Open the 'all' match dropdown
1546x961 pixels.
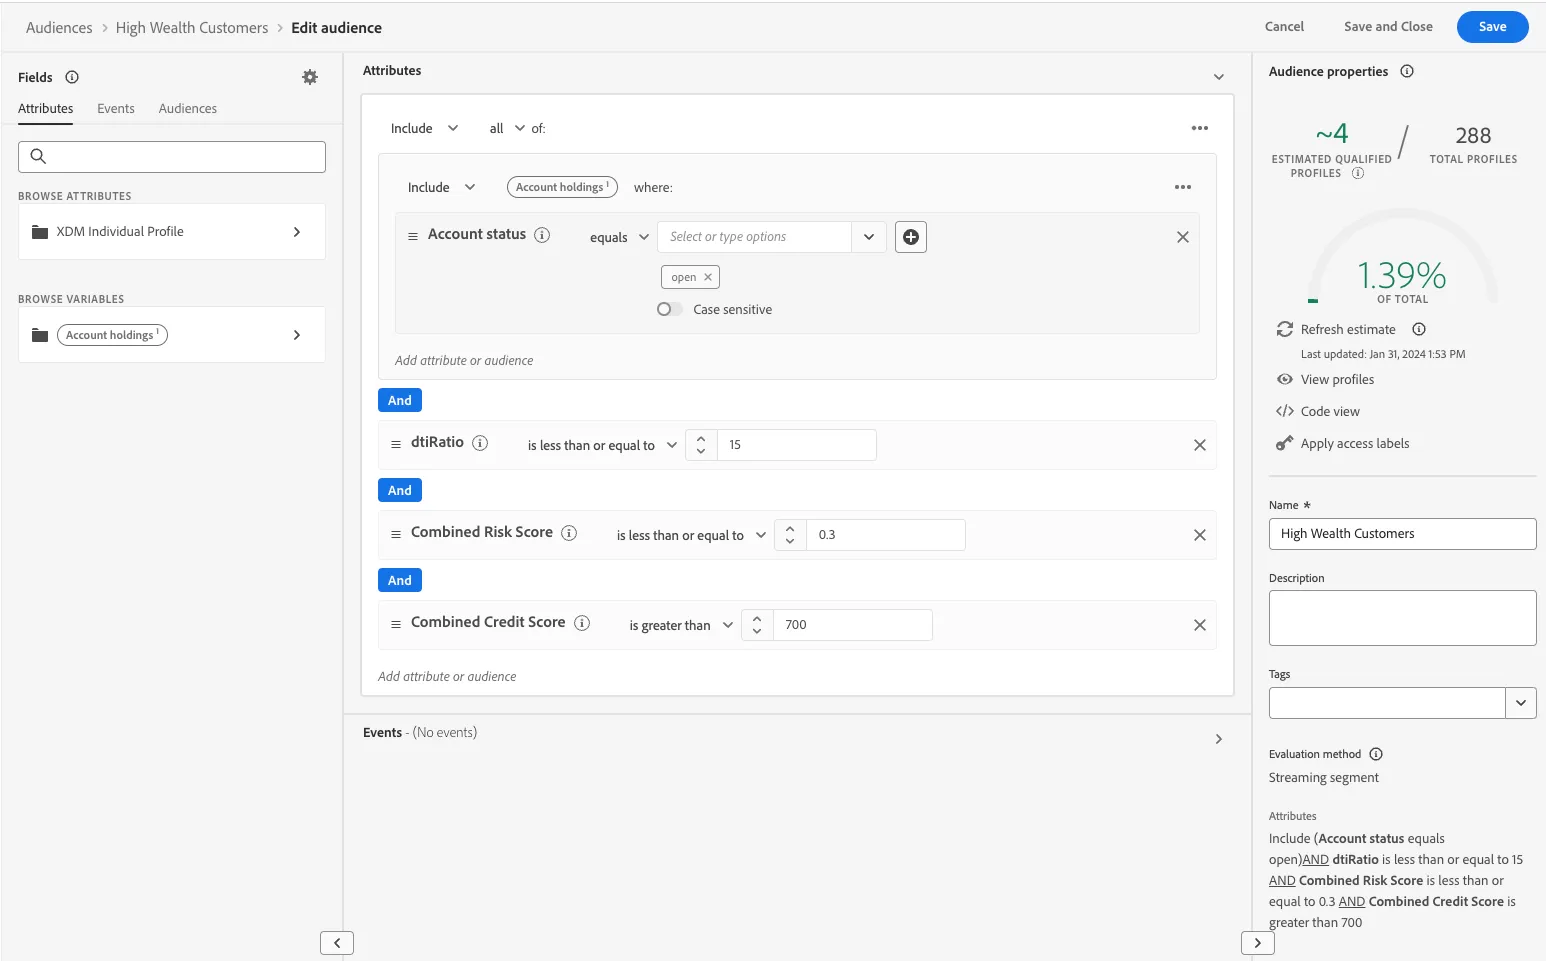(507, 128)
